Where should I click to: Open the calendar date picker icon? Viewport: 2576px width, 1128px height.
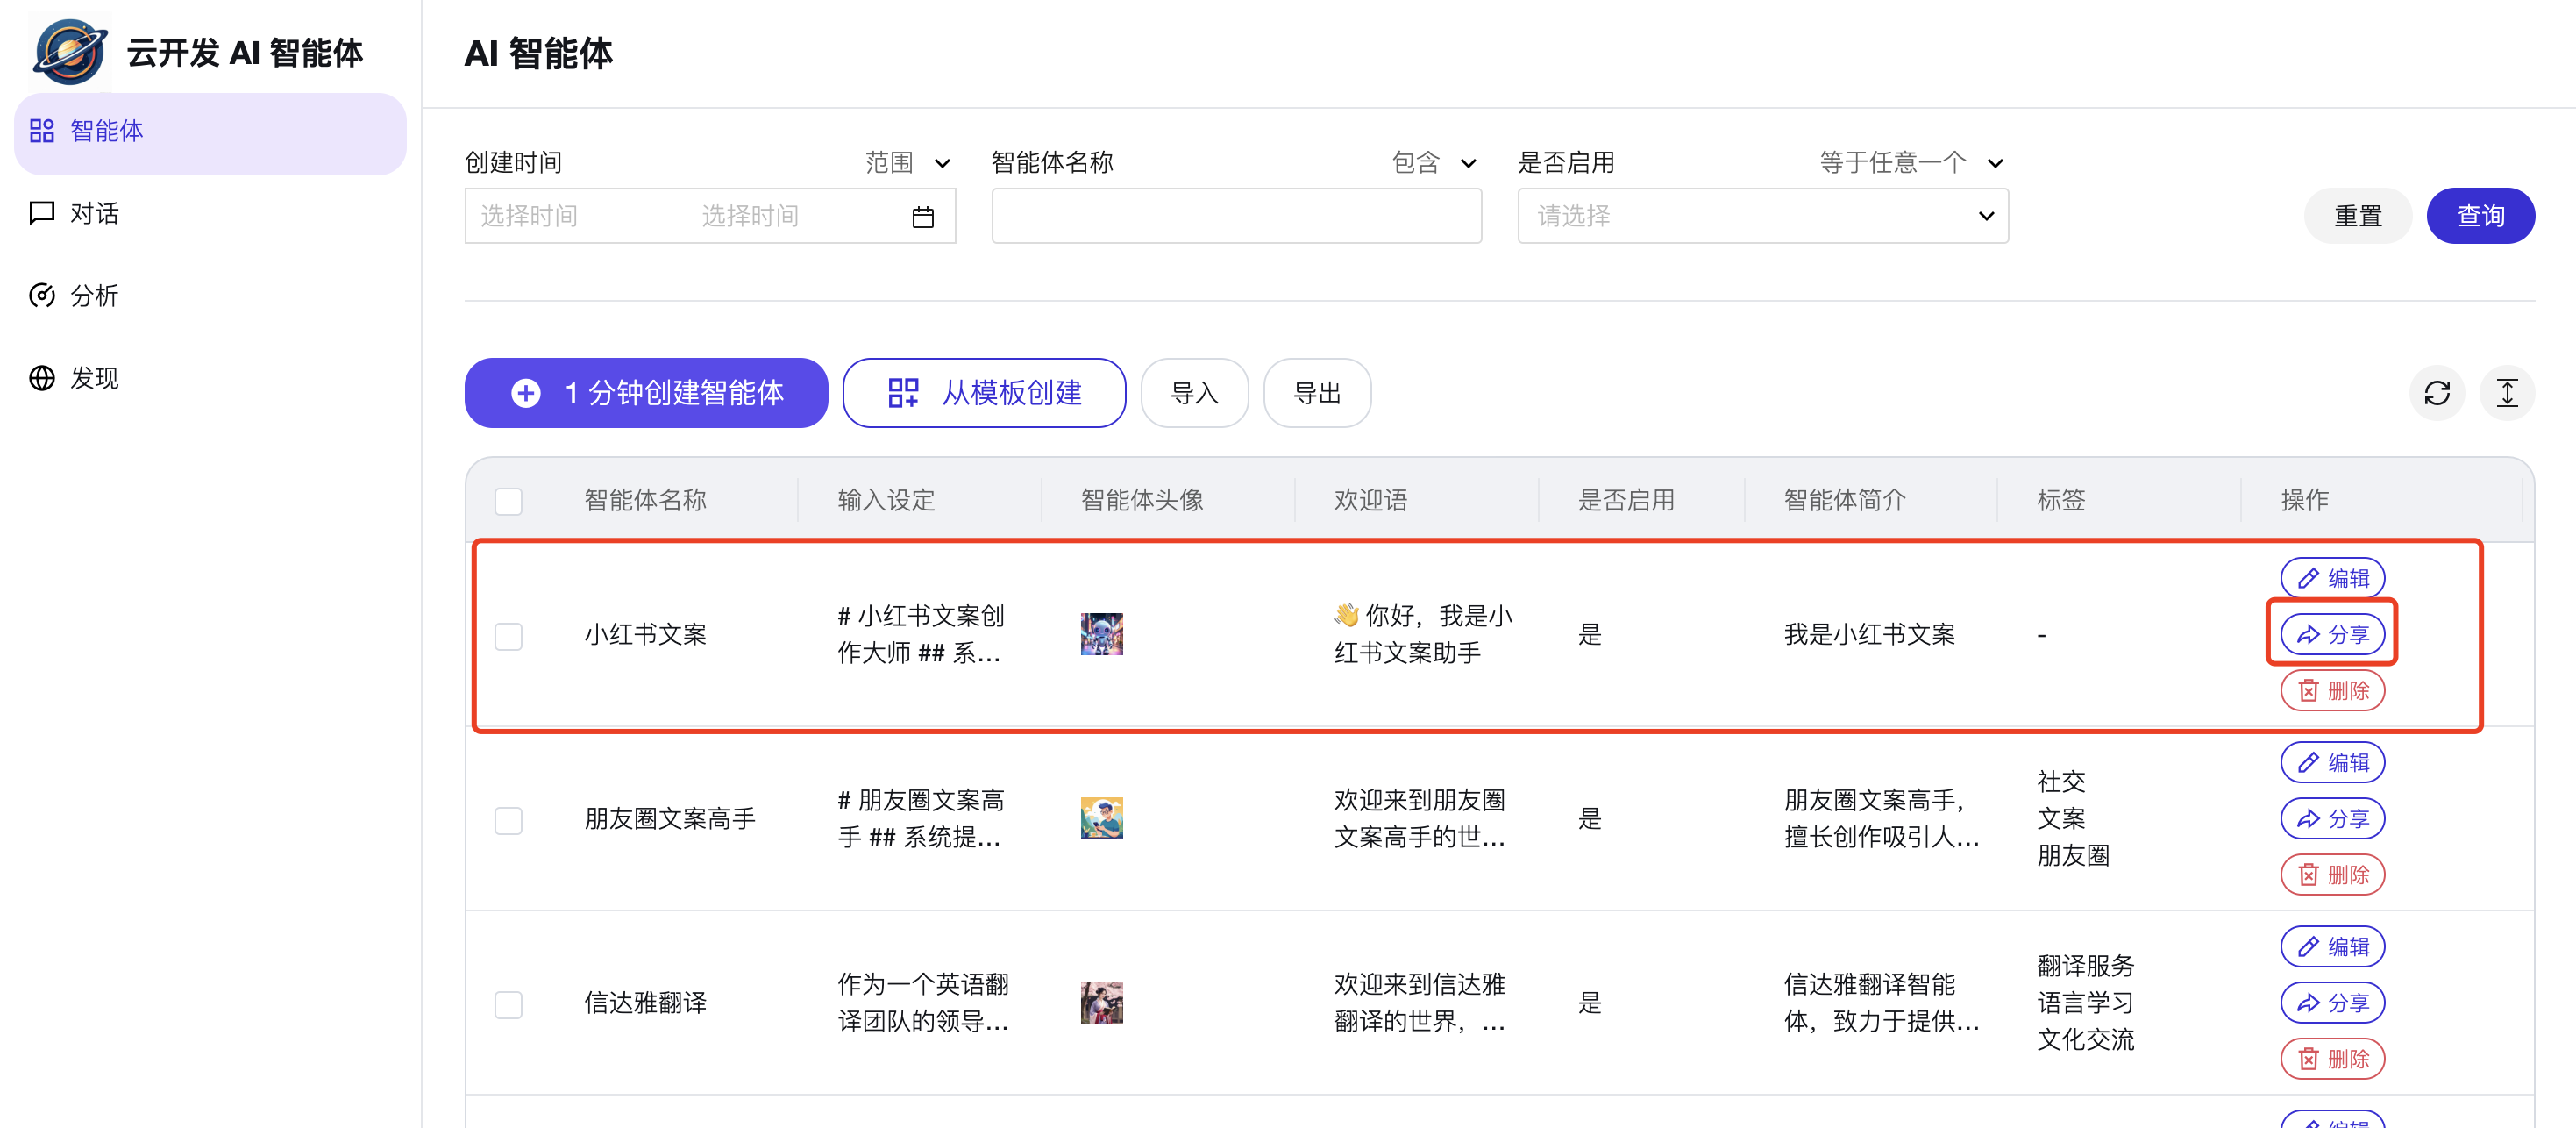tap(922, 217)
